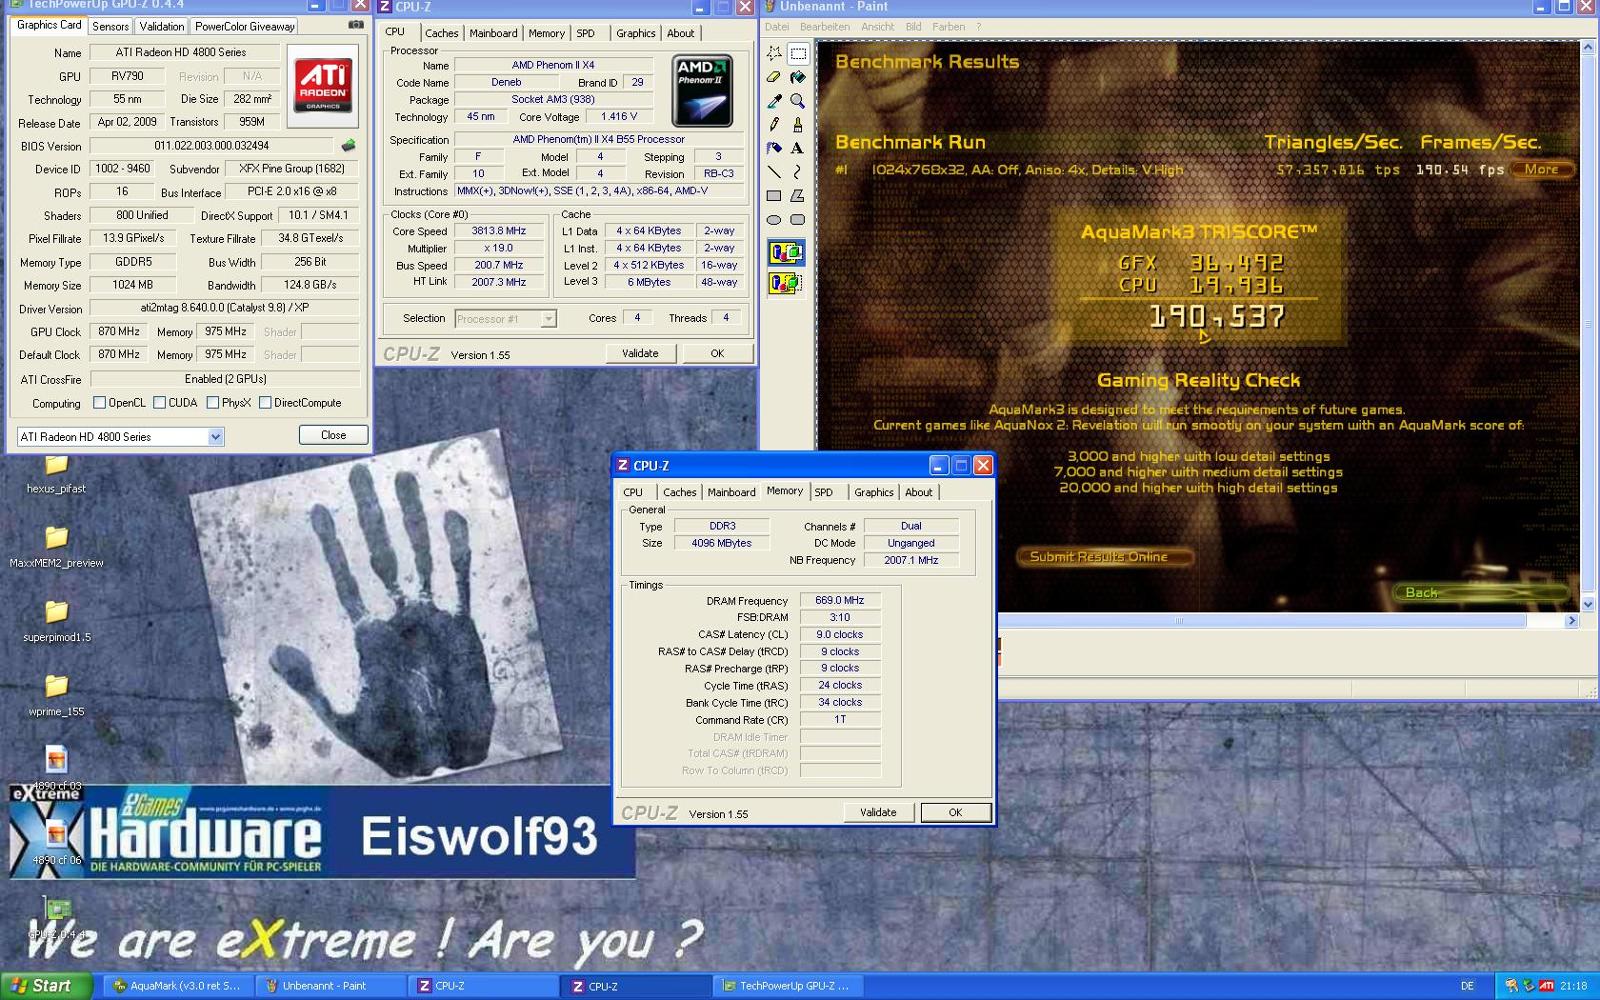
Task: Click Paint horizontal scrollbar right arrow
Action: point(1571,621)
